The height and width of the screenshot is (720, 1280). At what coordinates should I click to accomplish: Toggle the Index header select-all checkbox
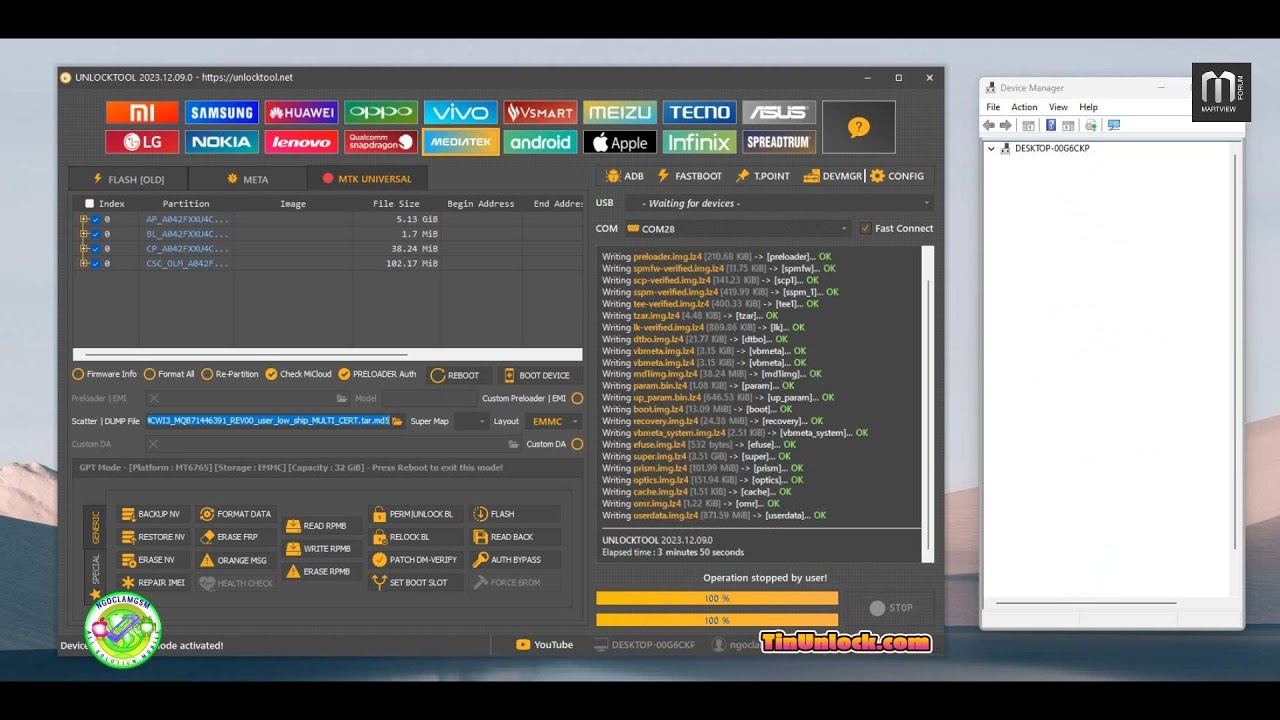[x=89, y=204]
